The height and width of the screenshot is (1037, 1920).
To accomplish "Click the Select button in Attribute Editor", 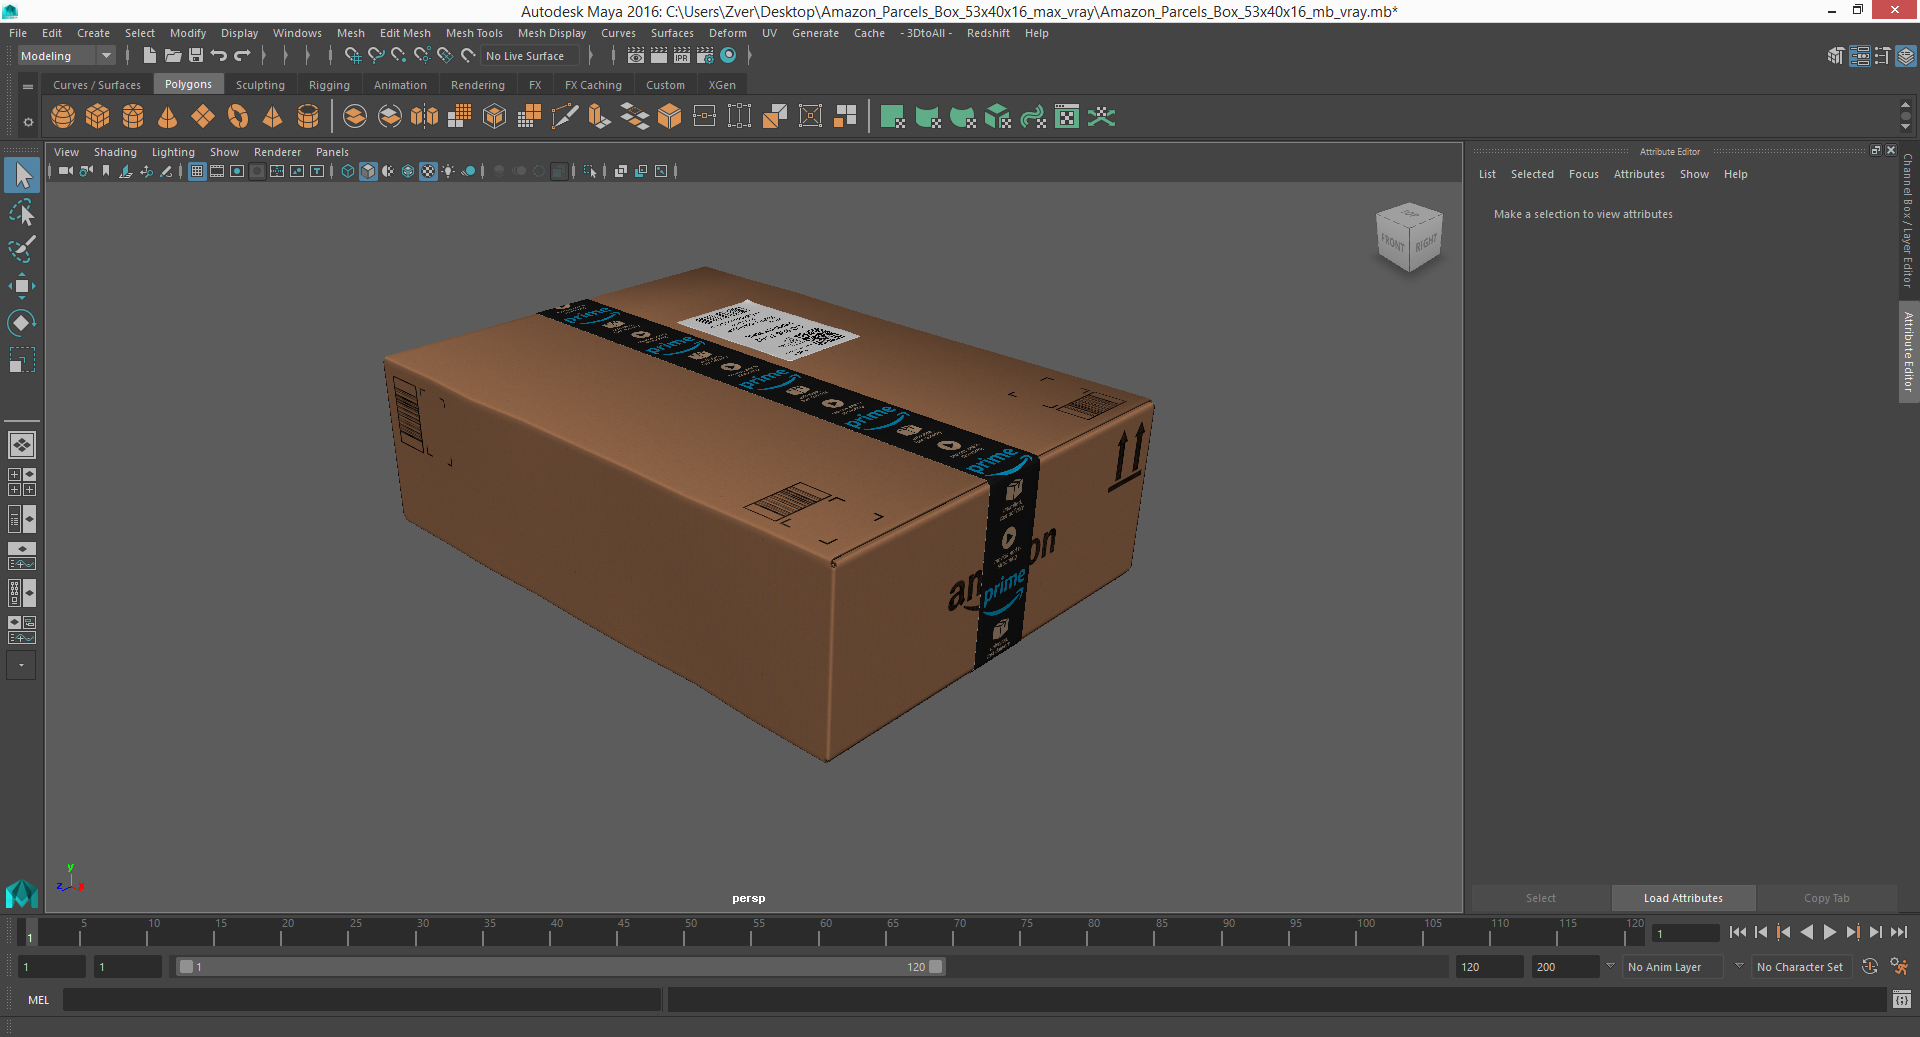I will pyautogui.click(x=1541, y=898).
